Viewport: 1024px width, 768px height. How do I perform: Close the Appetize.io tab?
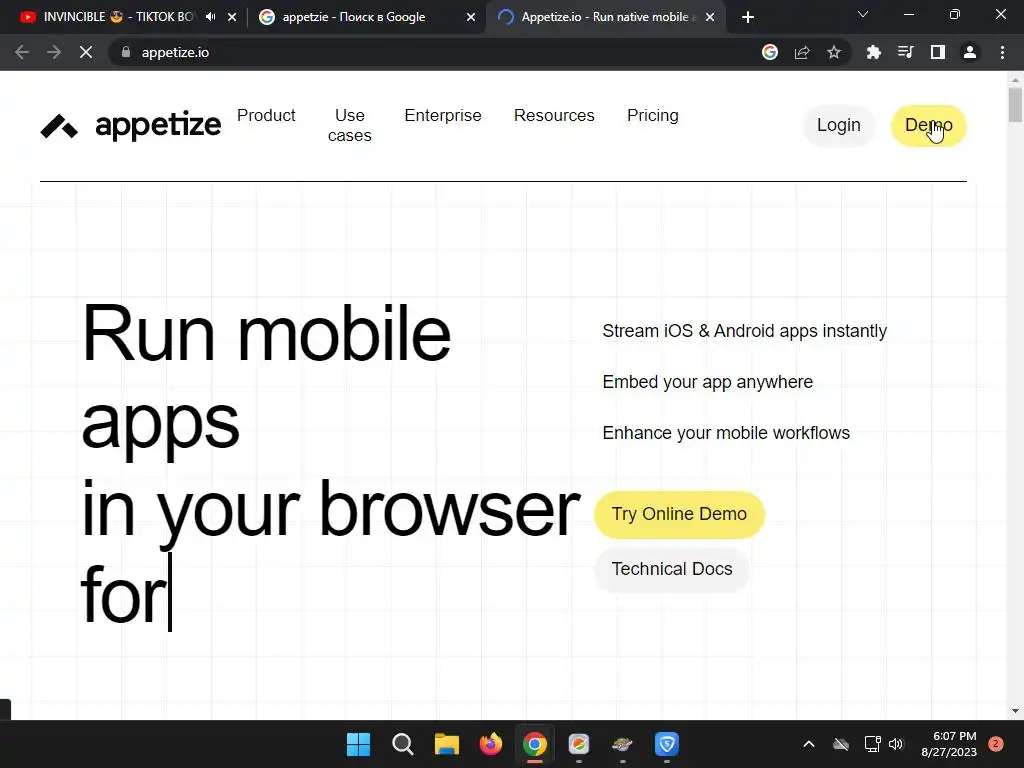(710, 17)
